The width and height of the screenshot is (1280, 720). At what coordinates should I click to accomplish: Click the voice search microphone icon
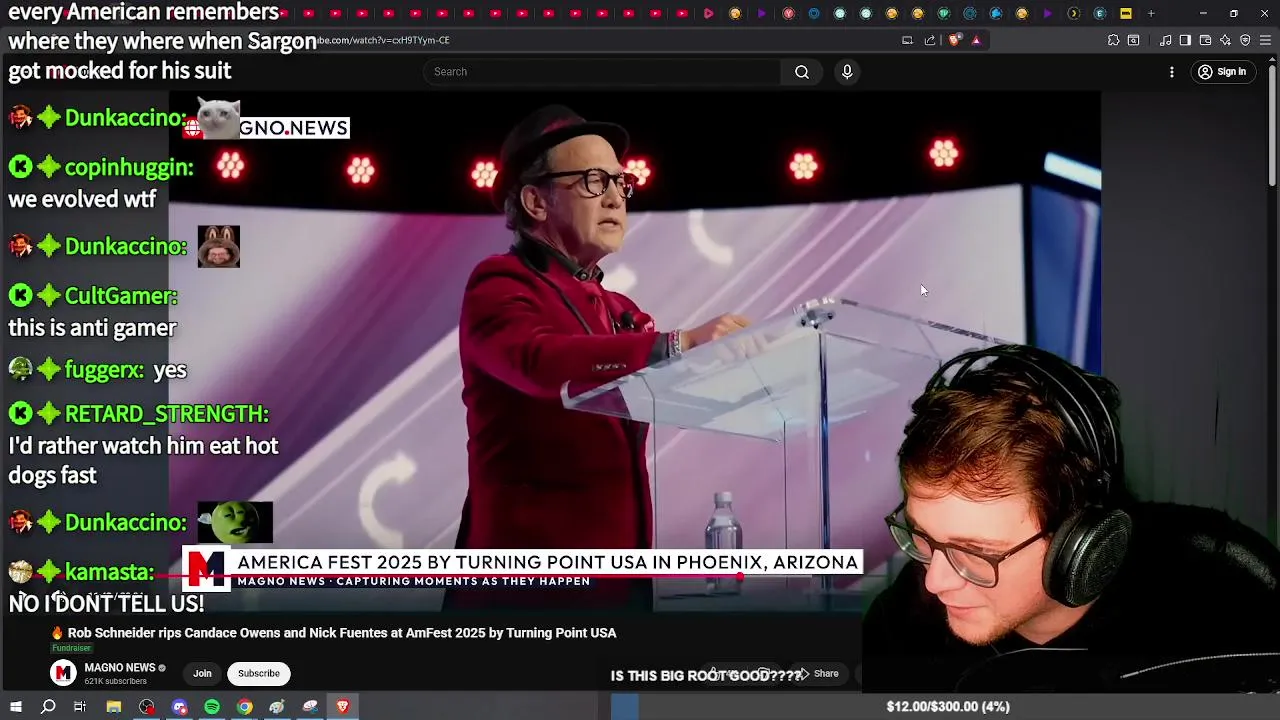tap(847, 71)
